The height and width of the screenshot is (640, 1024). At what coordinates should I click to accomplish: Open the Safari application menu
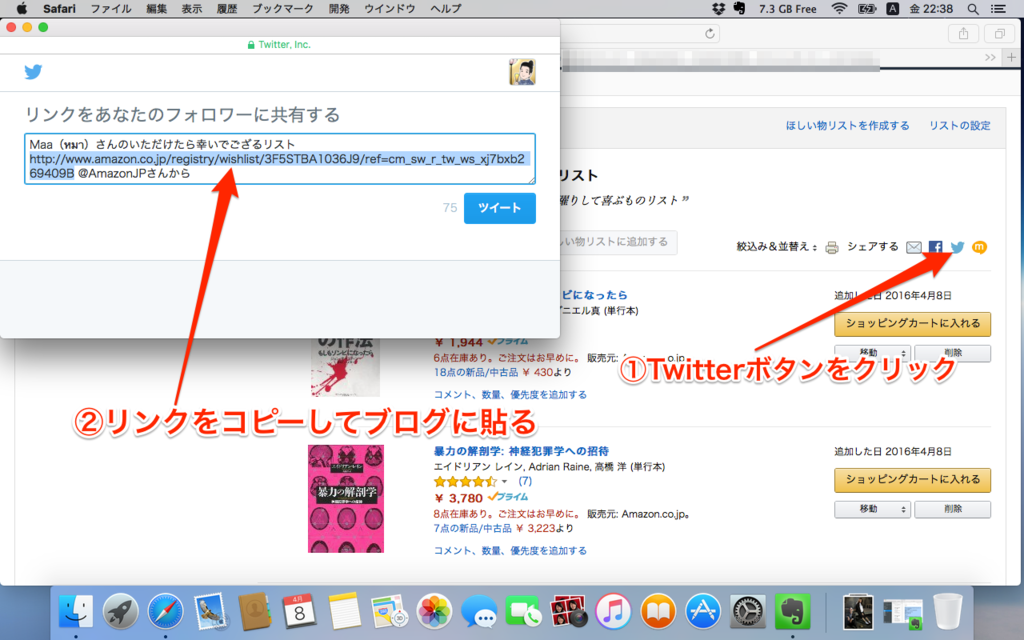(59, 8)
